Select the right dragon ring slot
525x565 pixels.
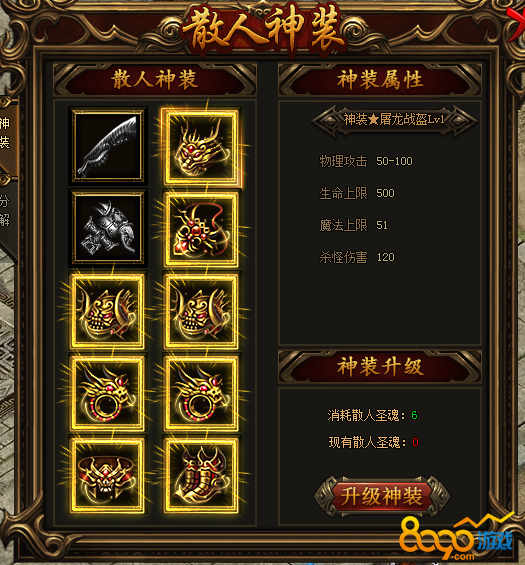(x=201, y=393)
